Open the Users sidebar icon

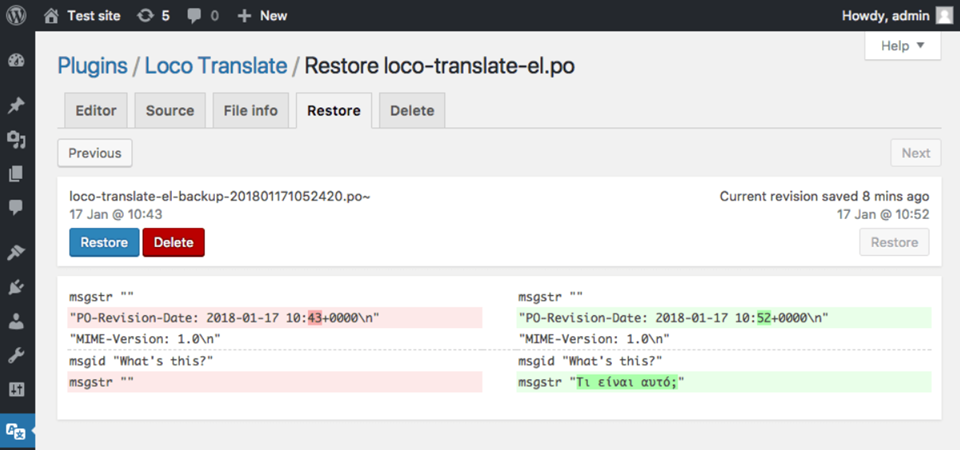coord(16,321)
